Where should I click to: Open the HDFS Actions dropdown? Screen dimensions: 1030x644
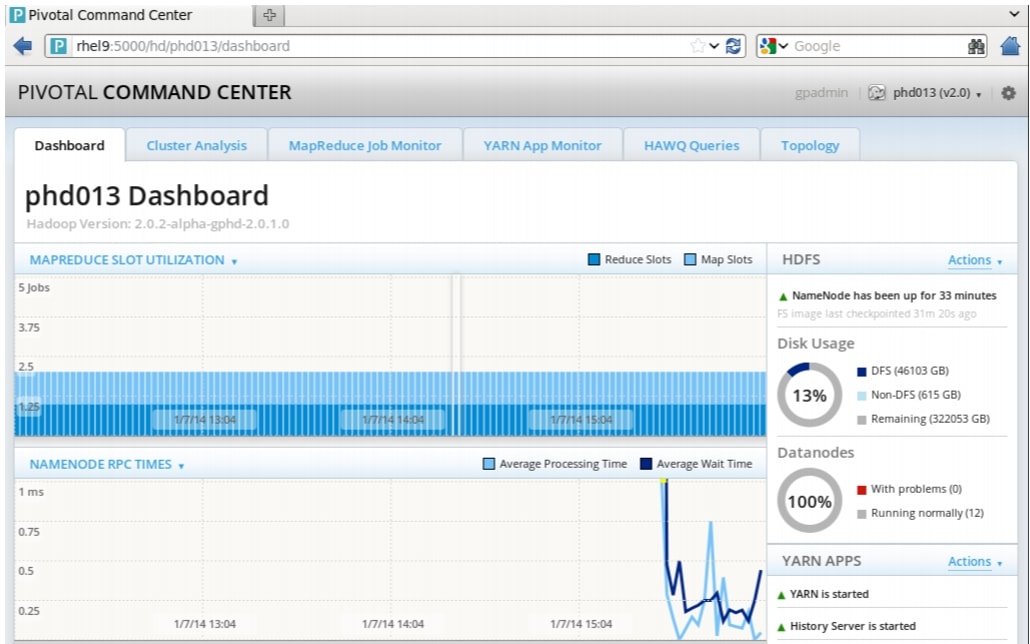[975, 260]
